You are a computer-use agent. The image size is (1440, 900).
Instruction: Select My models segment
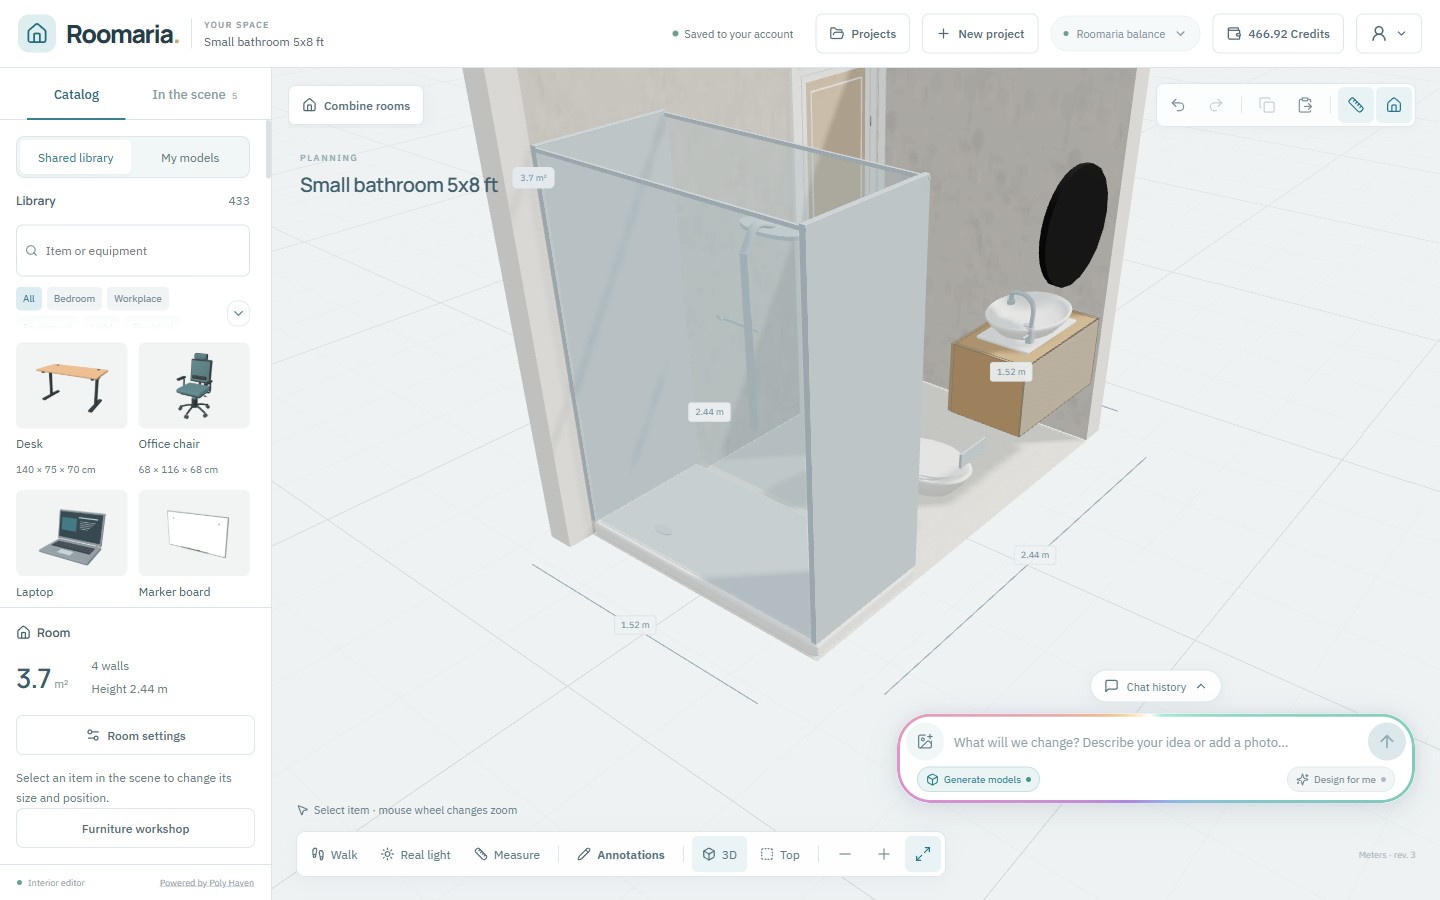pos(190,158)
